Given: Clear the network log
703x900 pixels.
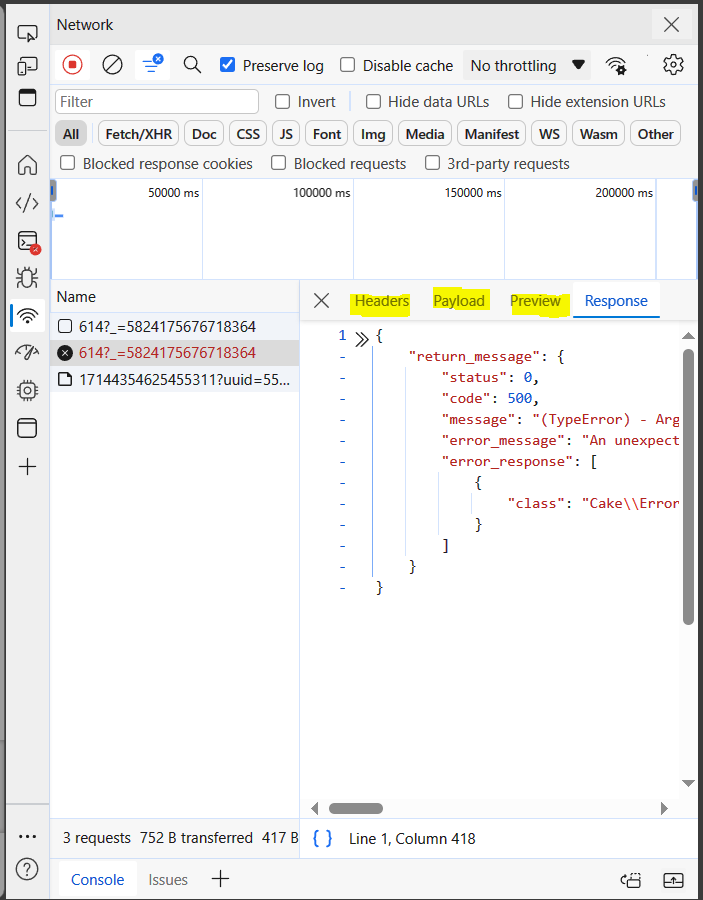Looking at the screenshot, I should (x=112, y=65).
